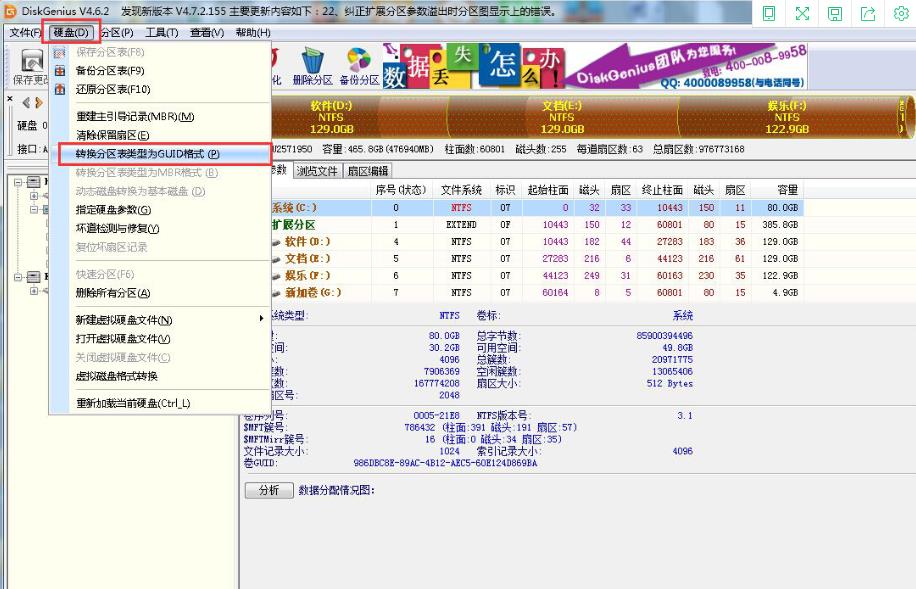Choose 打开虚拟硬盘文件 menu entry
The width and height of the screenshot is (916, 589).
(x=161, y=339)
